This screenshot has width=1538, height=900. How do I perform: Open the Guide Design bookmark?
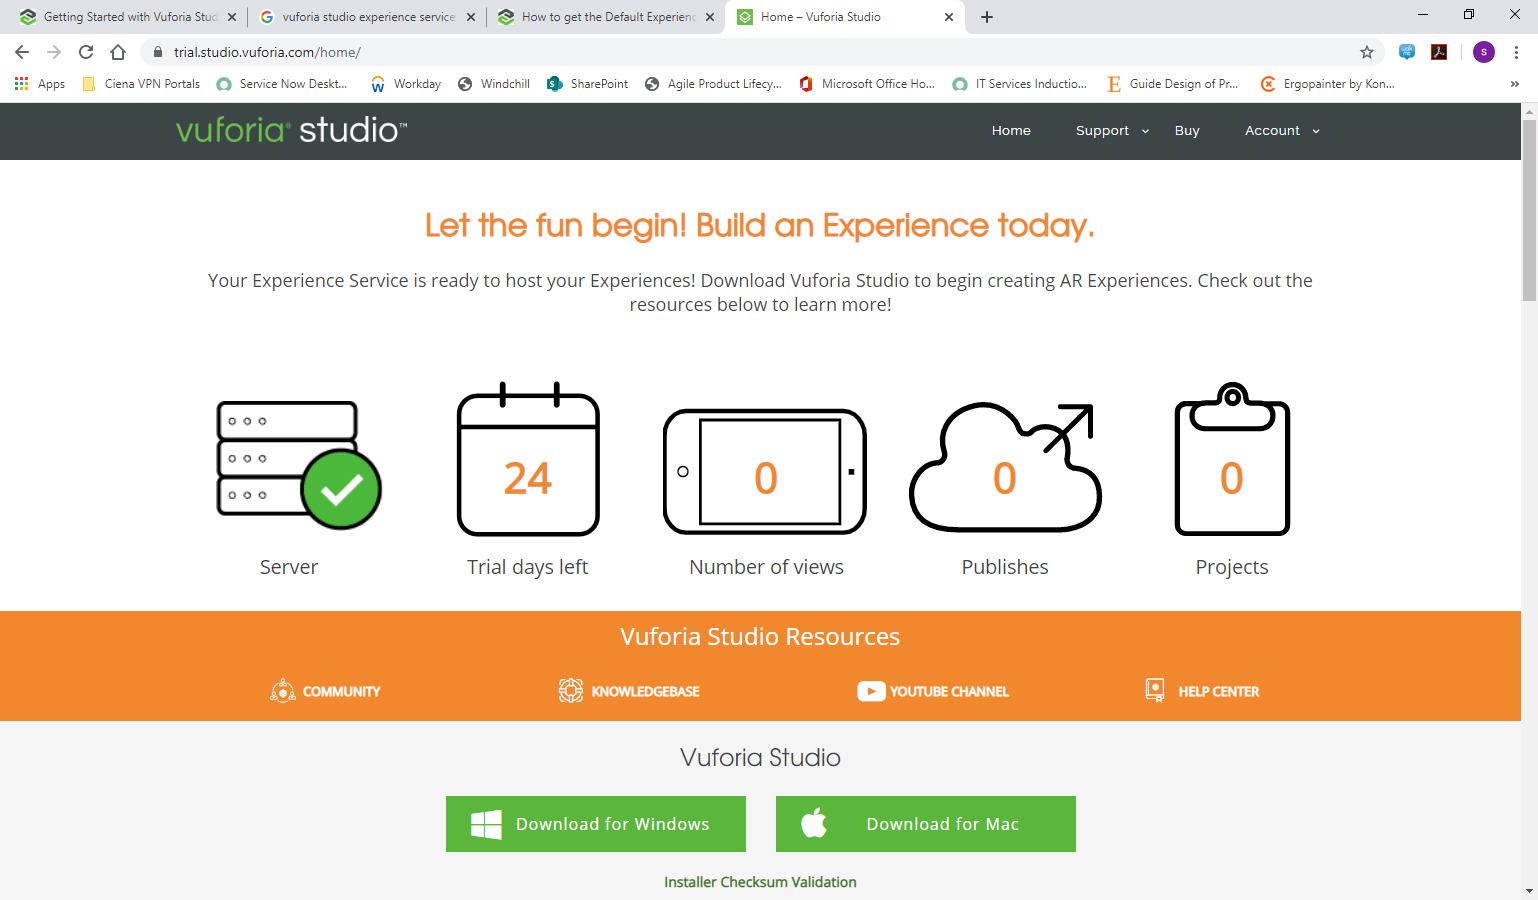click(1172, 84)
